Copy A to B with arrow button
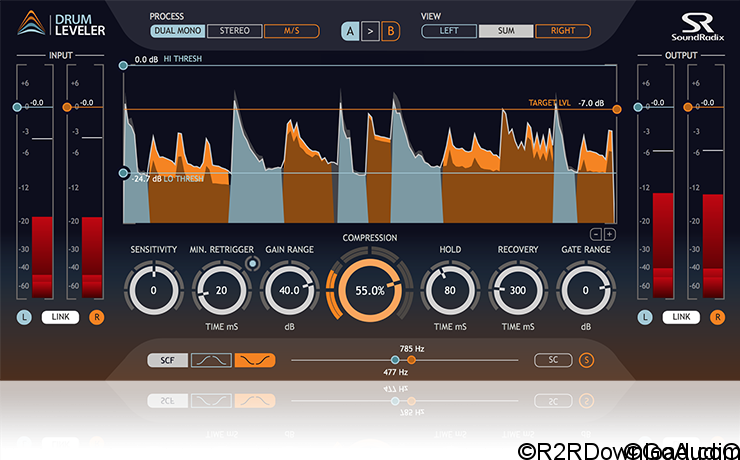740x460 pixels. (x=370, y=32)
